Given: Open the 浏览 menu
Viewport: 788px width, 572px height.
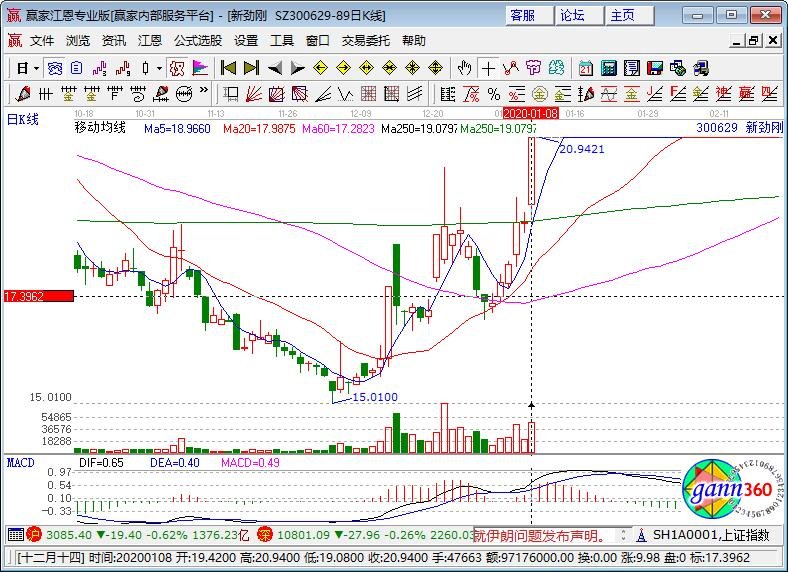Looking at the screenshot, I should 78,41.
